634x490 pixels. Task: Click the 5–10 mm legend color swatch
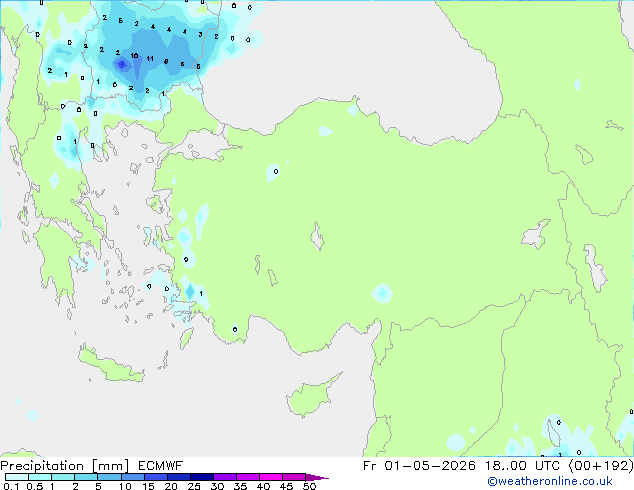click(x=110, y=477)
